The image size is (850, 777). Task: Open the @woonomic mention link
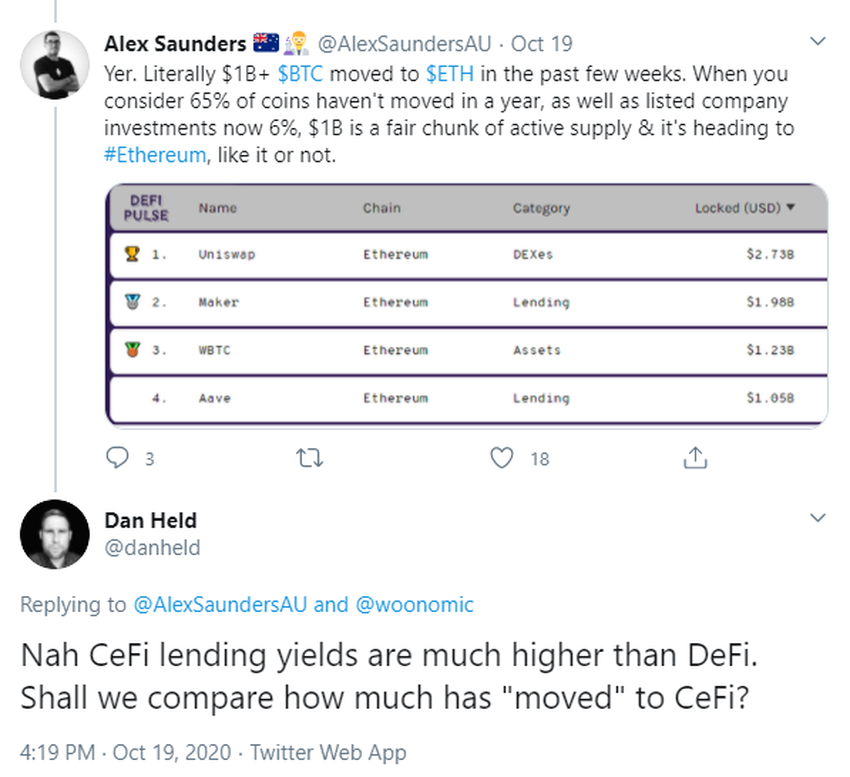pos(413,604)
